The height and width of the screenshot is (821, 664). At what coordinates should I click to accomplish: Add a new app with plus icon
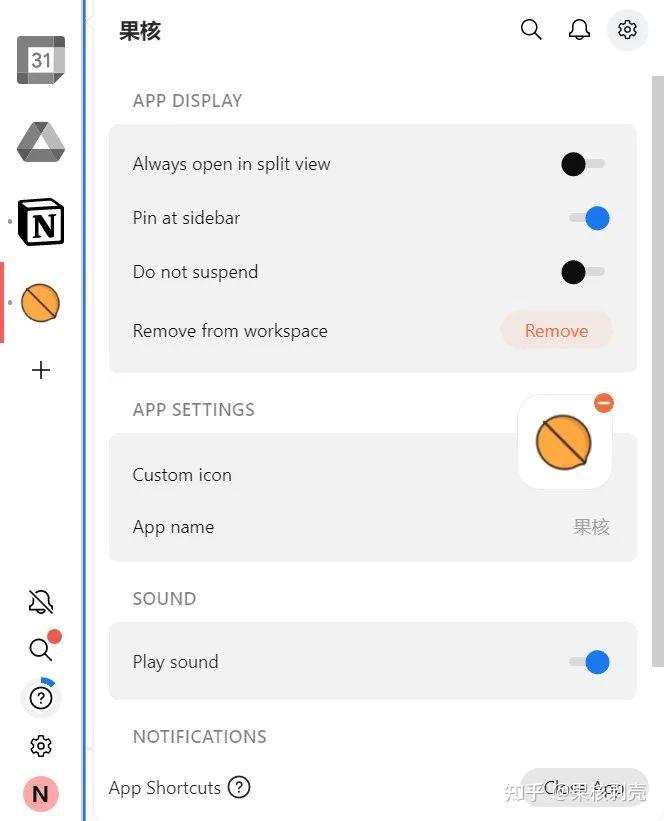[x=41, y=370]
